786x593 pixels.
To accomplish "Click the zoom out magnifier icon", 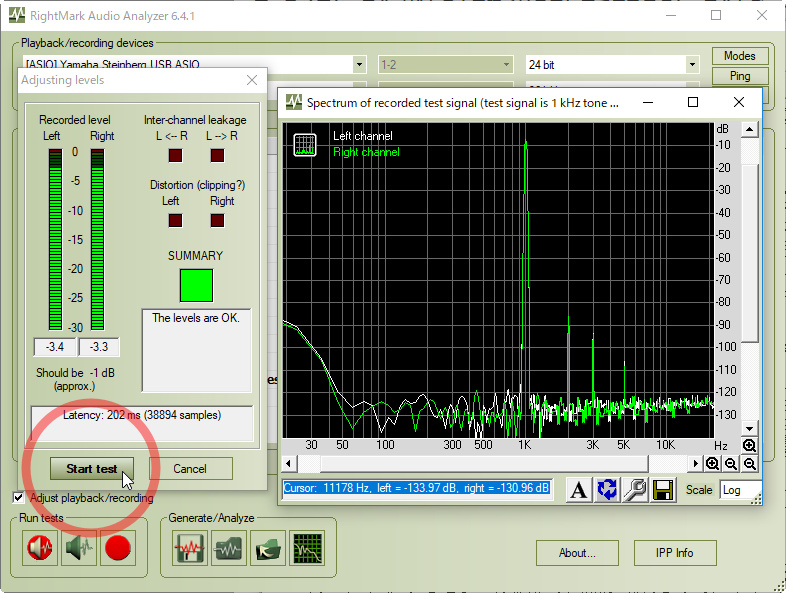I will (x=731, y=464).
